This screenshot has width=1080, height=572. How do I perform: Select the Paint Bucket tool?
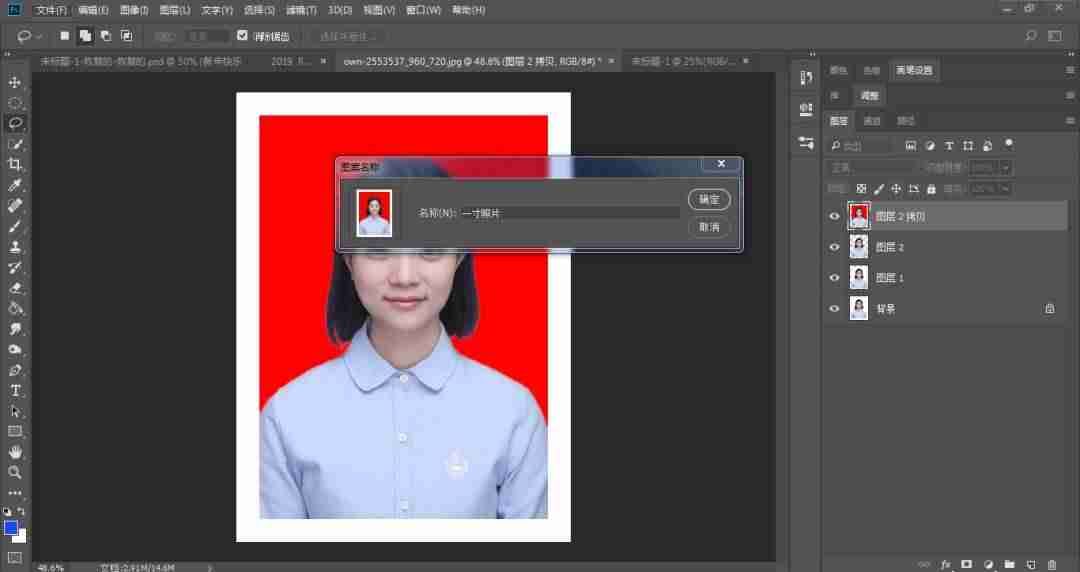click(x=14, y=308)
